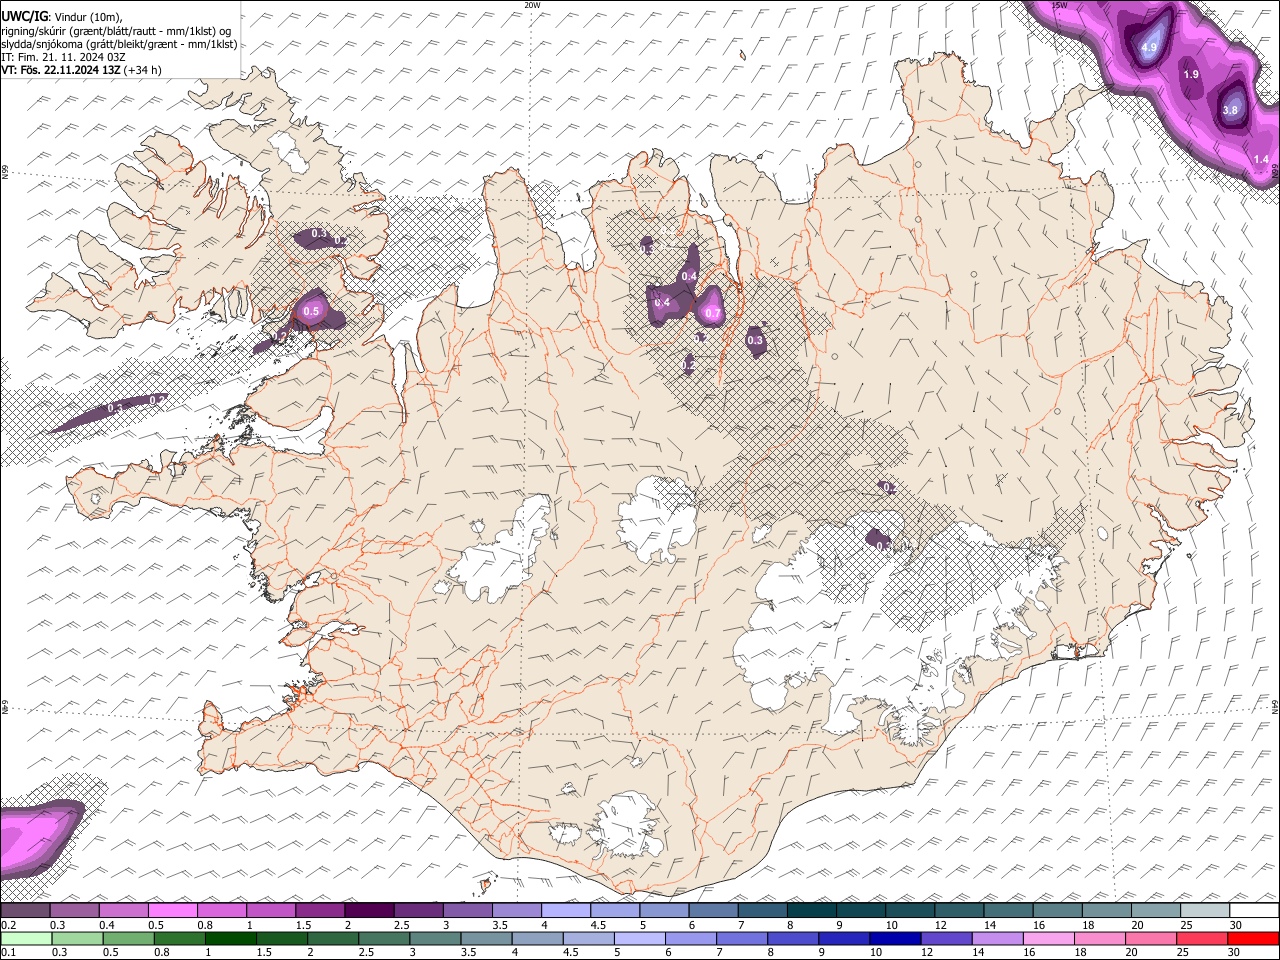Screen dimensions: 1280x960
Task: Click the 3.8 precipitation value label
Action: click(1231, 110)
